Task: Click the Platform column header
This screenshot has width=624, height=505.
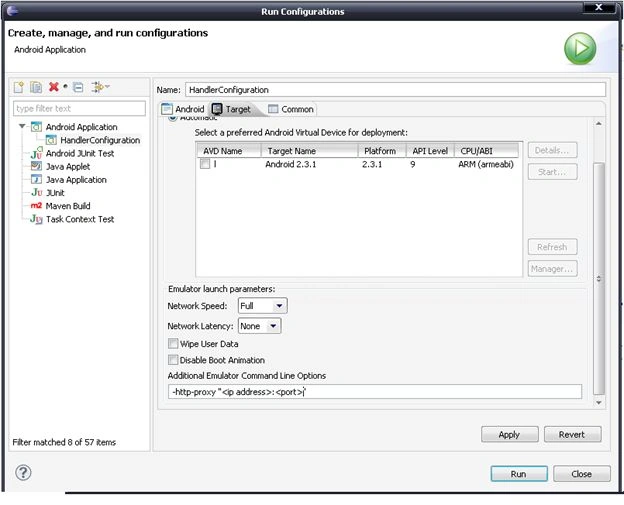Action: 382,151
